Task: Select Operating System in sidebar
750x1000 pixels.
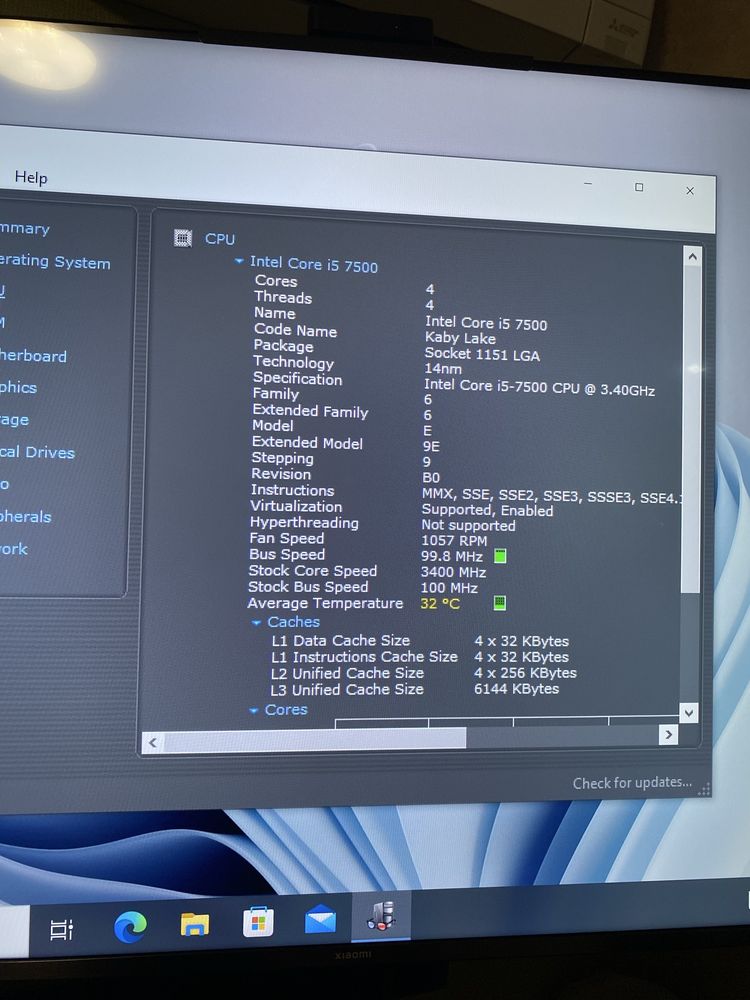Action: [55, 261]
